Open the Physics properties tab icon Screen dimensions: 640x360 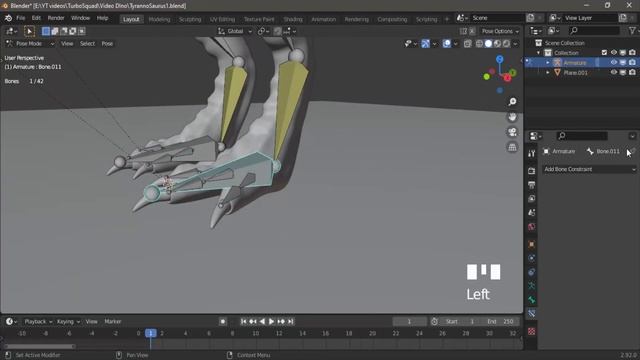531,258
